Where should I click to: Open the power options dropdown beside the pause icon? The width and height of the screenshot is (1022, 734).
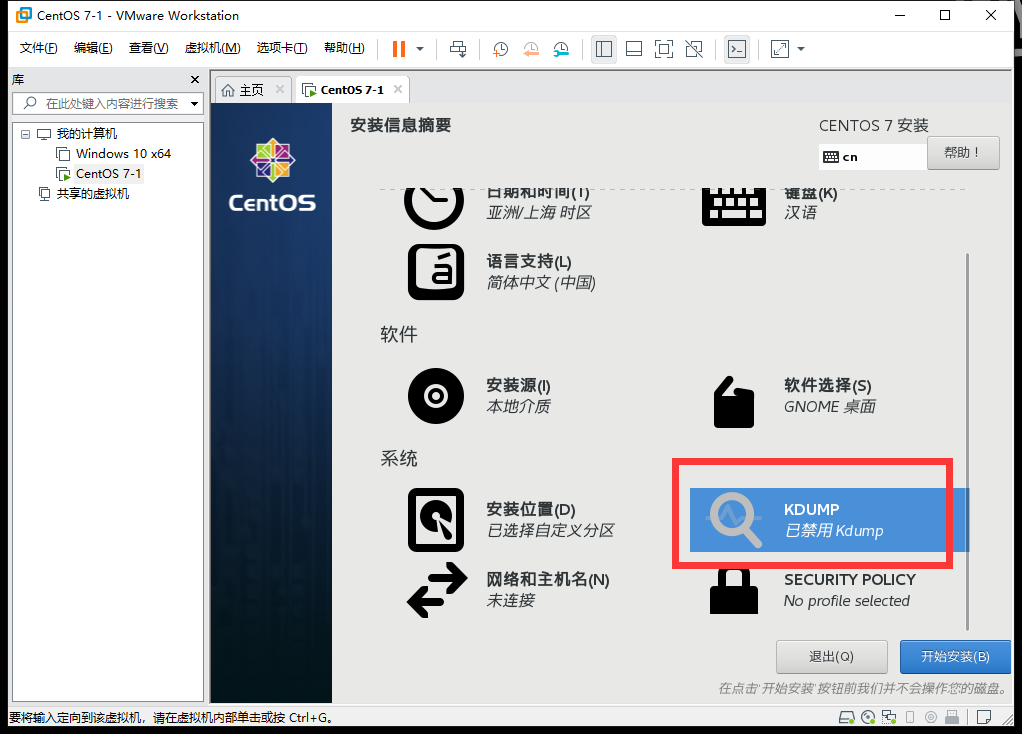pos(420,49)
